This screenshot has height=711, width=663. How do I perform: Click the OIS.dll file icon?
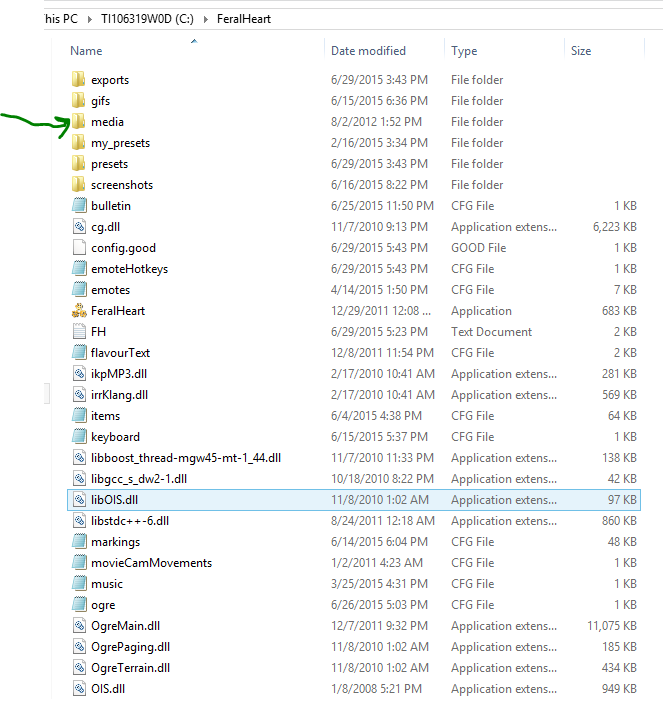coord(79,689)
